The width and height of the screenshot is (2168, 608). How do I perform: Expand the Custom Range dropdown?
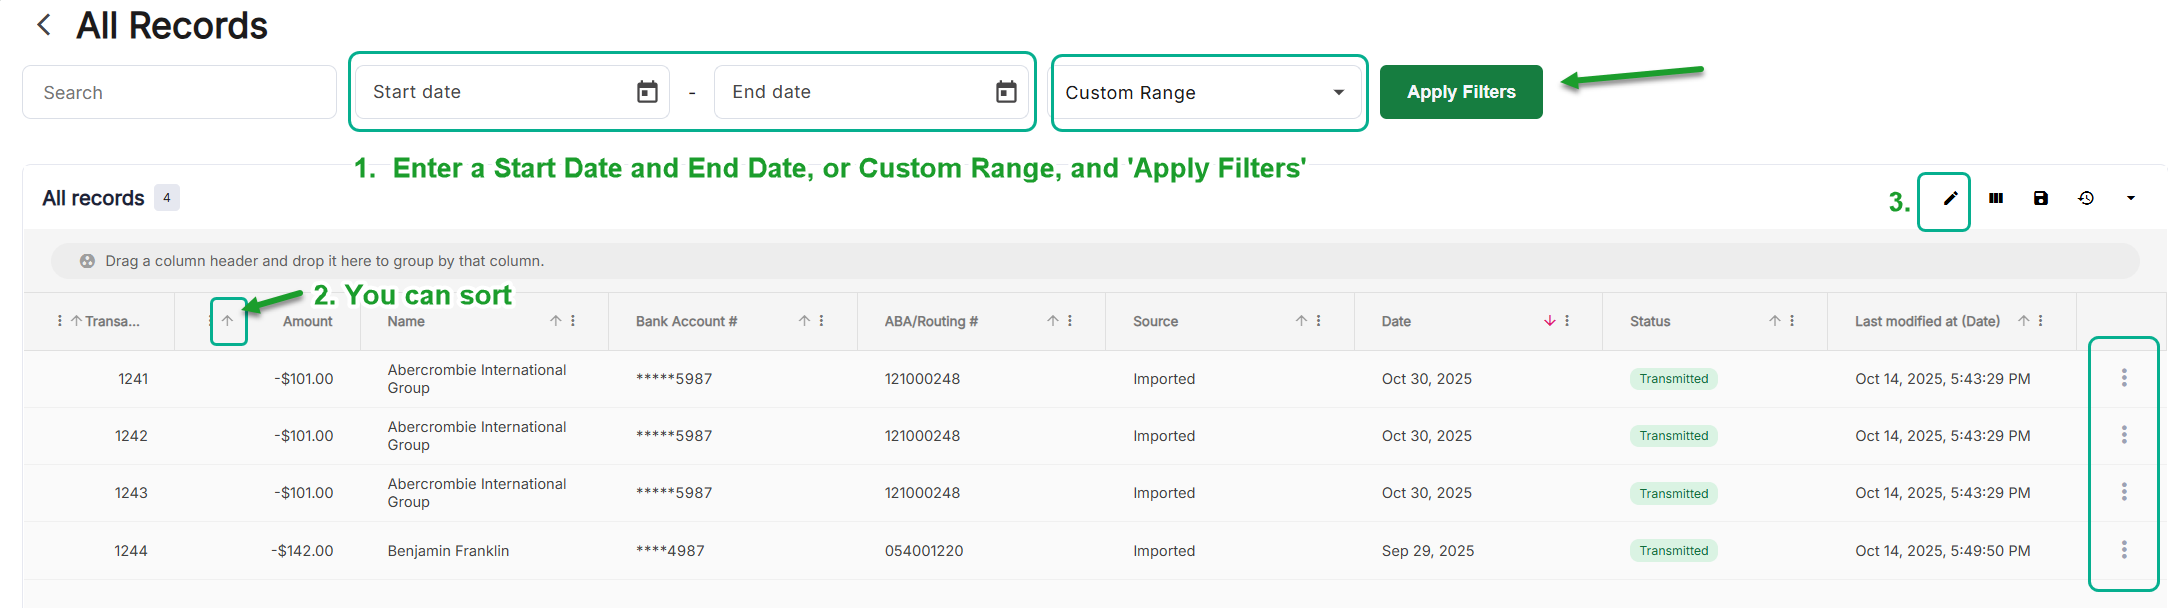tap(1338, 93)
